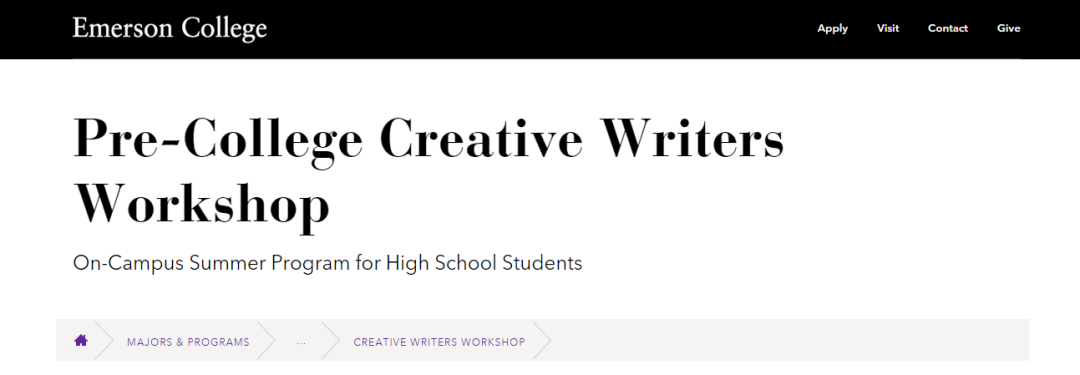This screenshot has width=1080, height=375.
Task: Expand the collapsed breadcrumb ellipsis
Action: tap(301, 342)
